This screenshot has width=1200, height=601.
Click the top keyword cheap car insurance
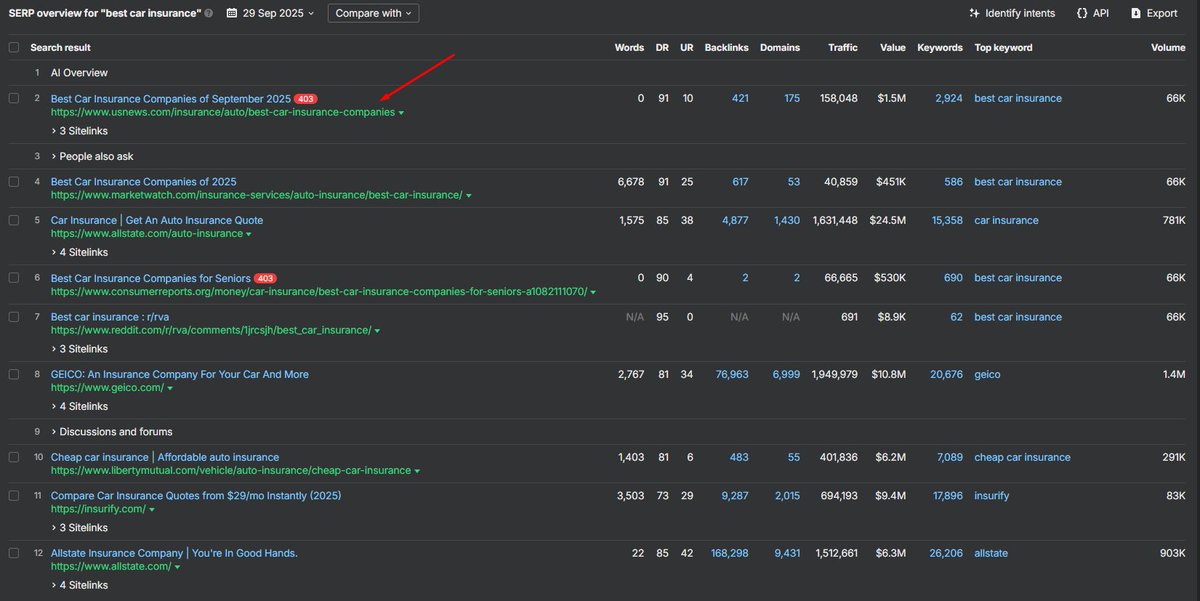point(1022,457)
